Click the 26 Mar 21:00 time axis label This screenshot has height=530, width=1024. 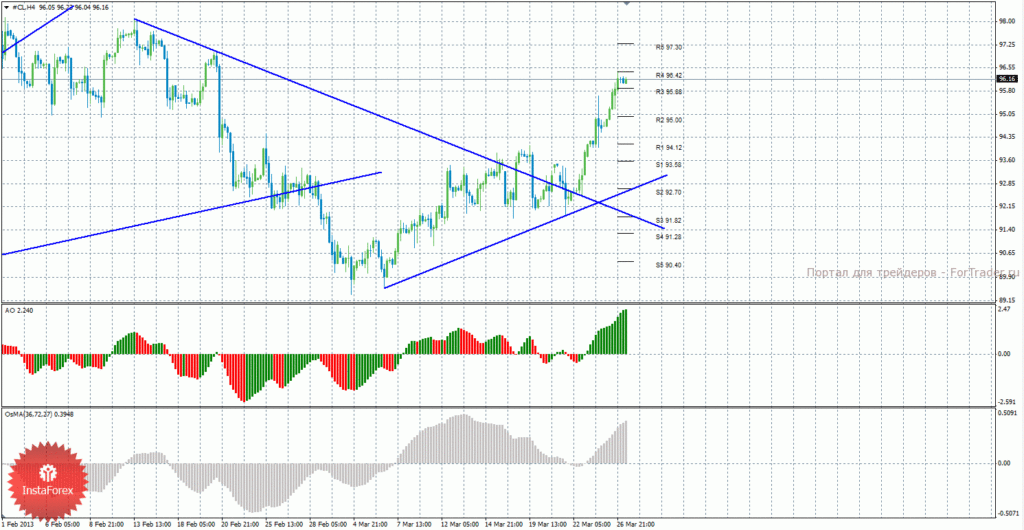click(x=635, y=525)
